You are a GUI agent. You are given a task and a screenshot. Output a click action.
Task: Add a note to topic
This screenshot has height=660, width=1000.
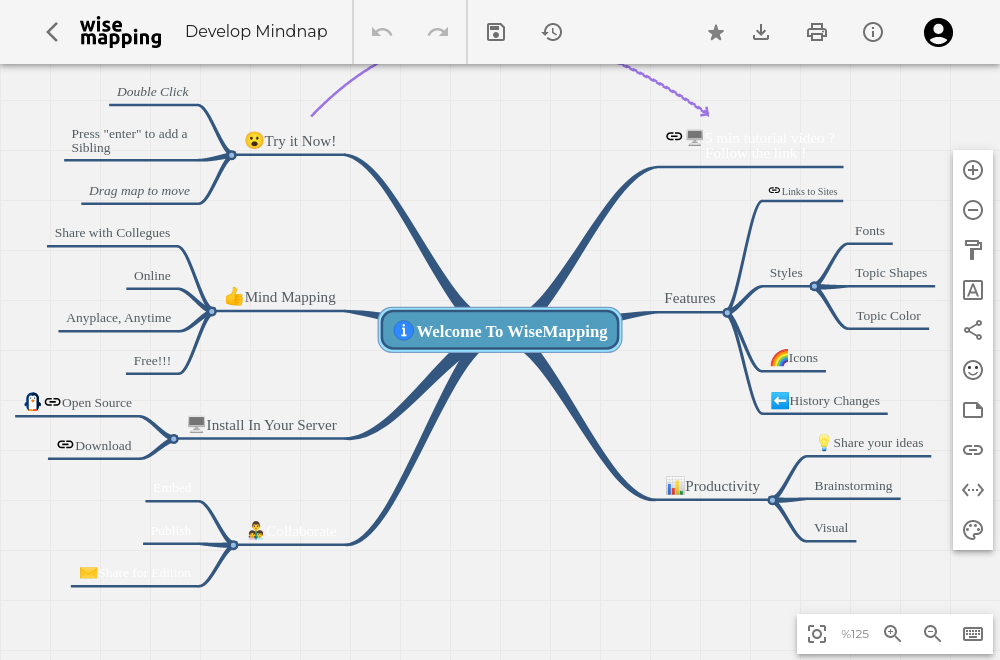(x=973, y=410)
